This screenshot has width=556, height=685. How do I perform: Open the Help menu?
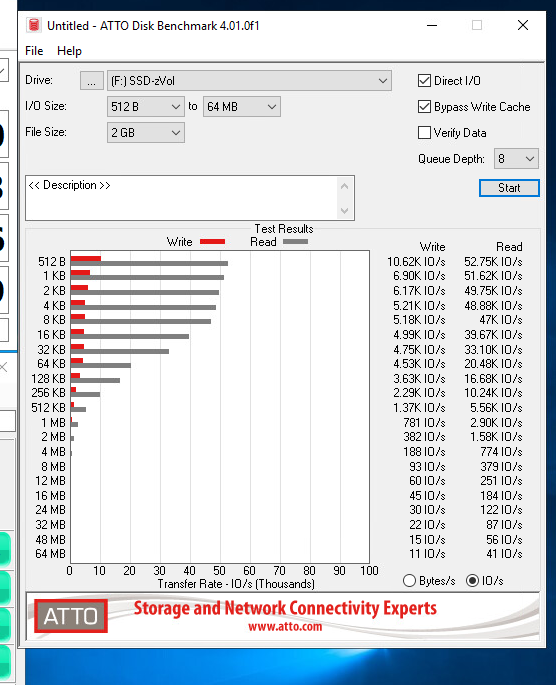point(69,51)
